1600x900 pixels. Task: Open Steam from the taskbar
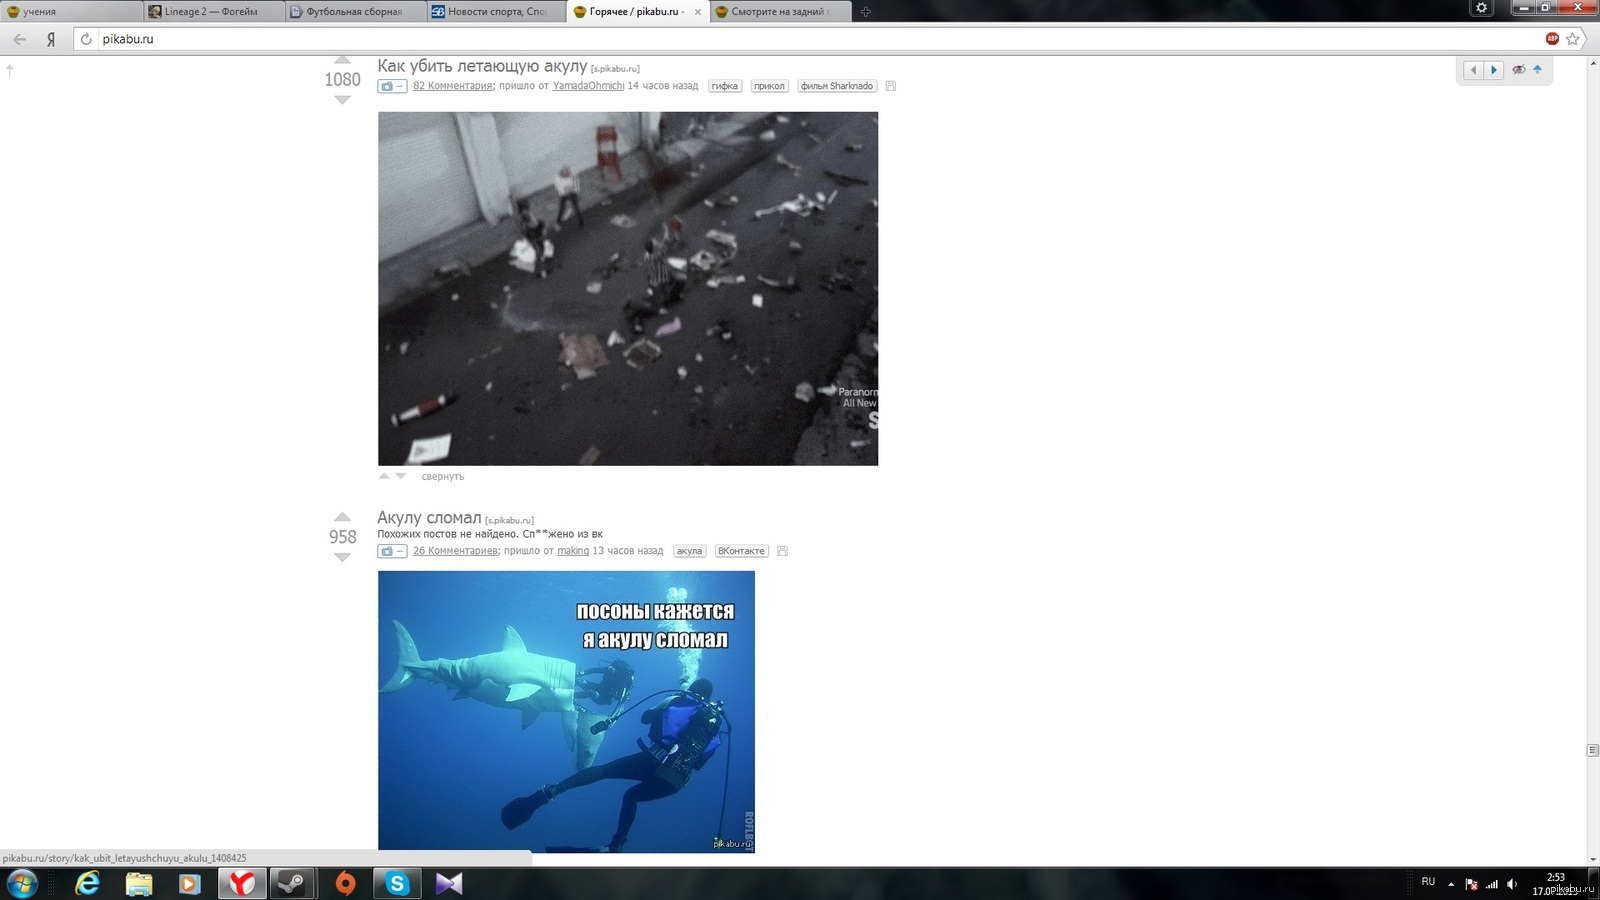pos(292,883)
